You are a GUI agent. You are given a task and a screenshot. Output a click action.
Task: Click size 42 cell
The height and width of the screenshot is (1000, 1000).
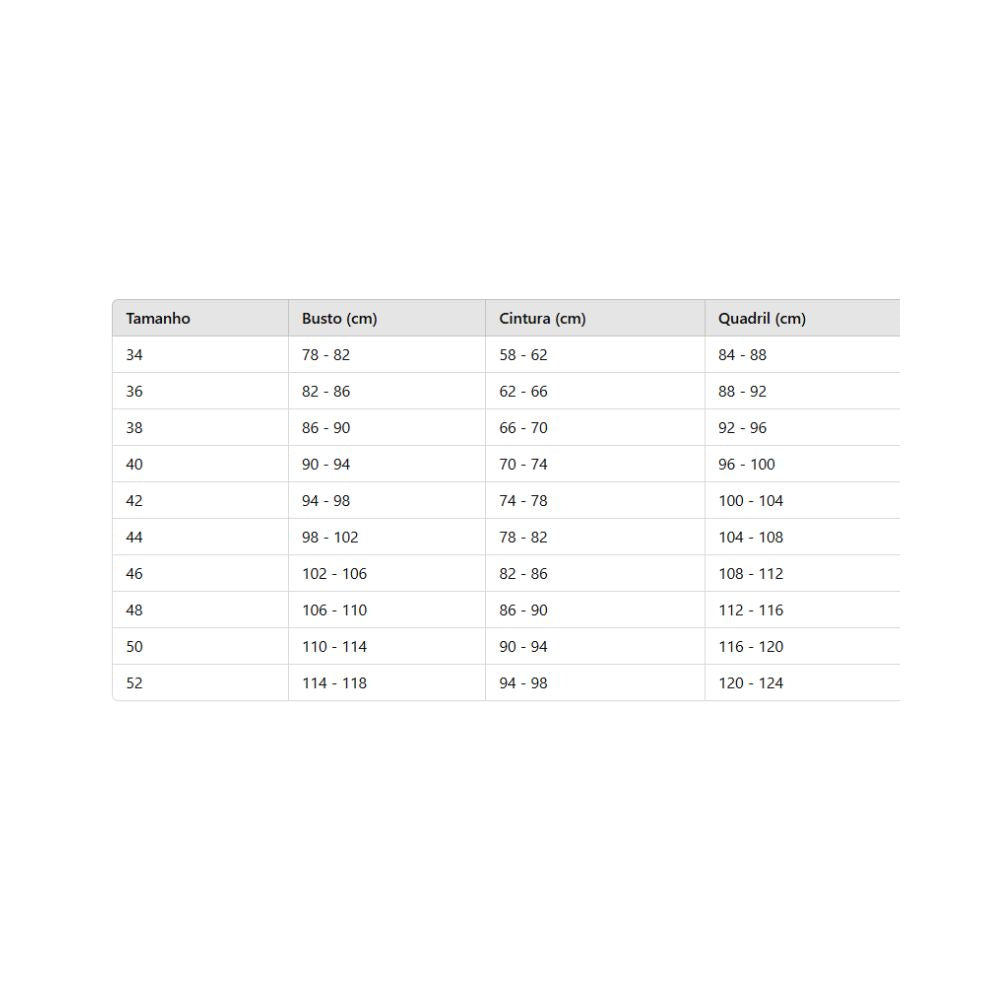135,501
